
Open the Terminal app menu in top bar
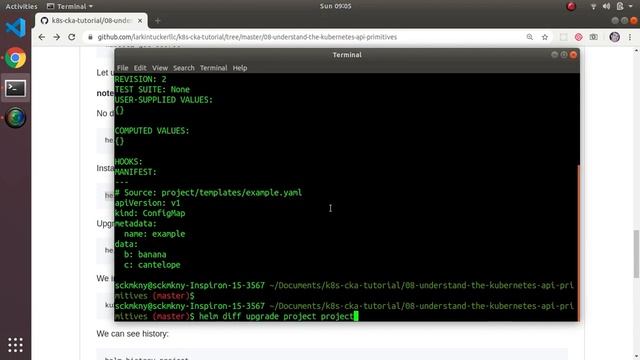click(x=70, y=6)
